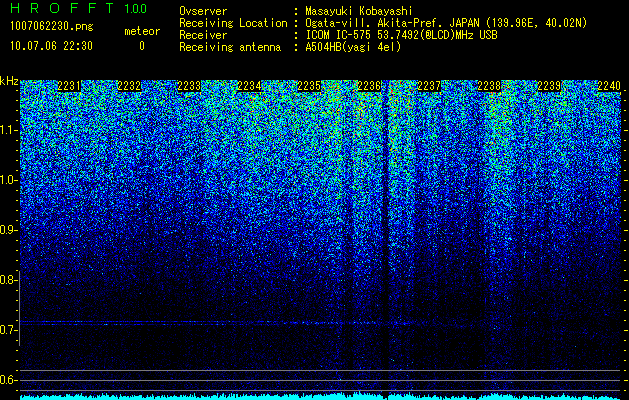Screen dimensions: 629x400
Task: Click the 2237 time marker
Action: coord(429,86)
